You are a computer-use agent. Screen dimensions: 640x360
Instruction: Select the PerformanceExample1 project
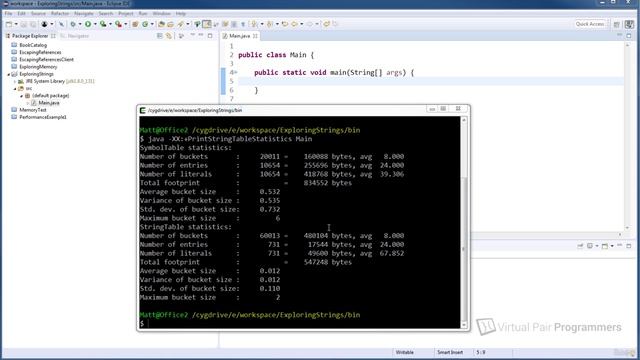(42, 117)
